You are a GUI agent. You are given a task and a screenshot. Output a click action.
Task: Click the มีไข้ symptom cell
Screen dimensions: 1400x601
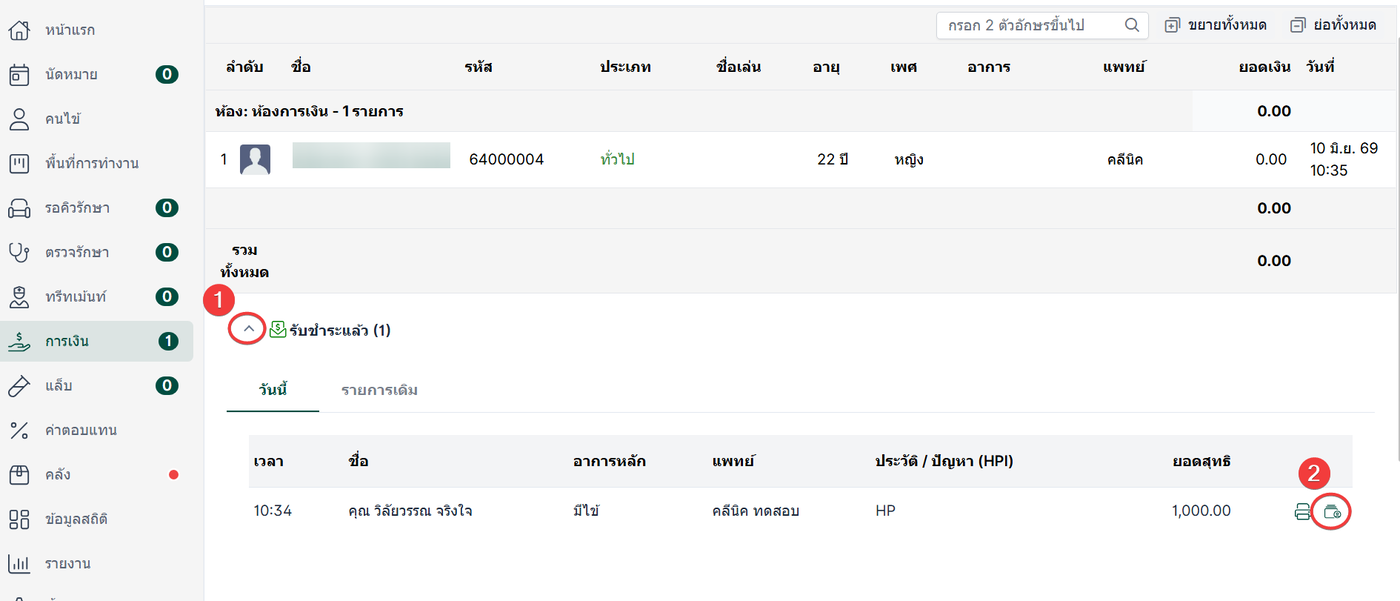[586, 511]
